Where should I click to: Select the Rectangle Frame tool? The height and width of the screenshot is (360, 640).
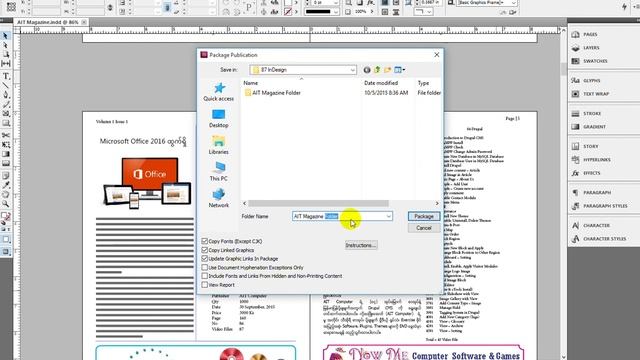pyautogui.click(x=6, y=114)
